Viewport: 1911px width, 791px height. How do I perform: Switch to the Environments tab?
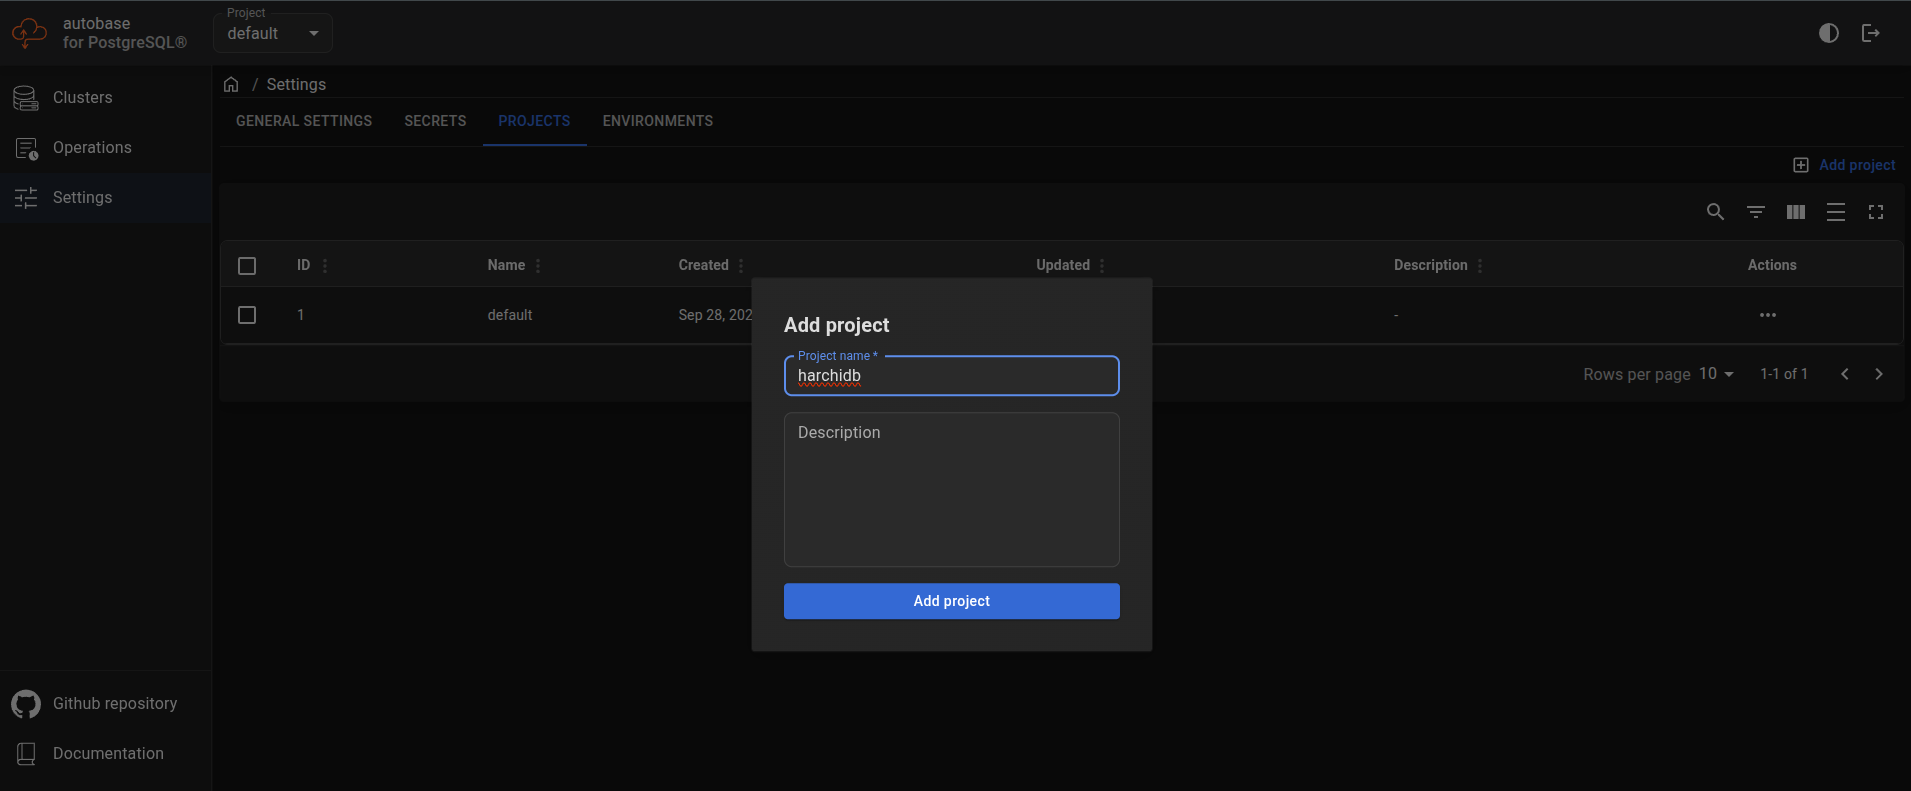click(657, 121)
